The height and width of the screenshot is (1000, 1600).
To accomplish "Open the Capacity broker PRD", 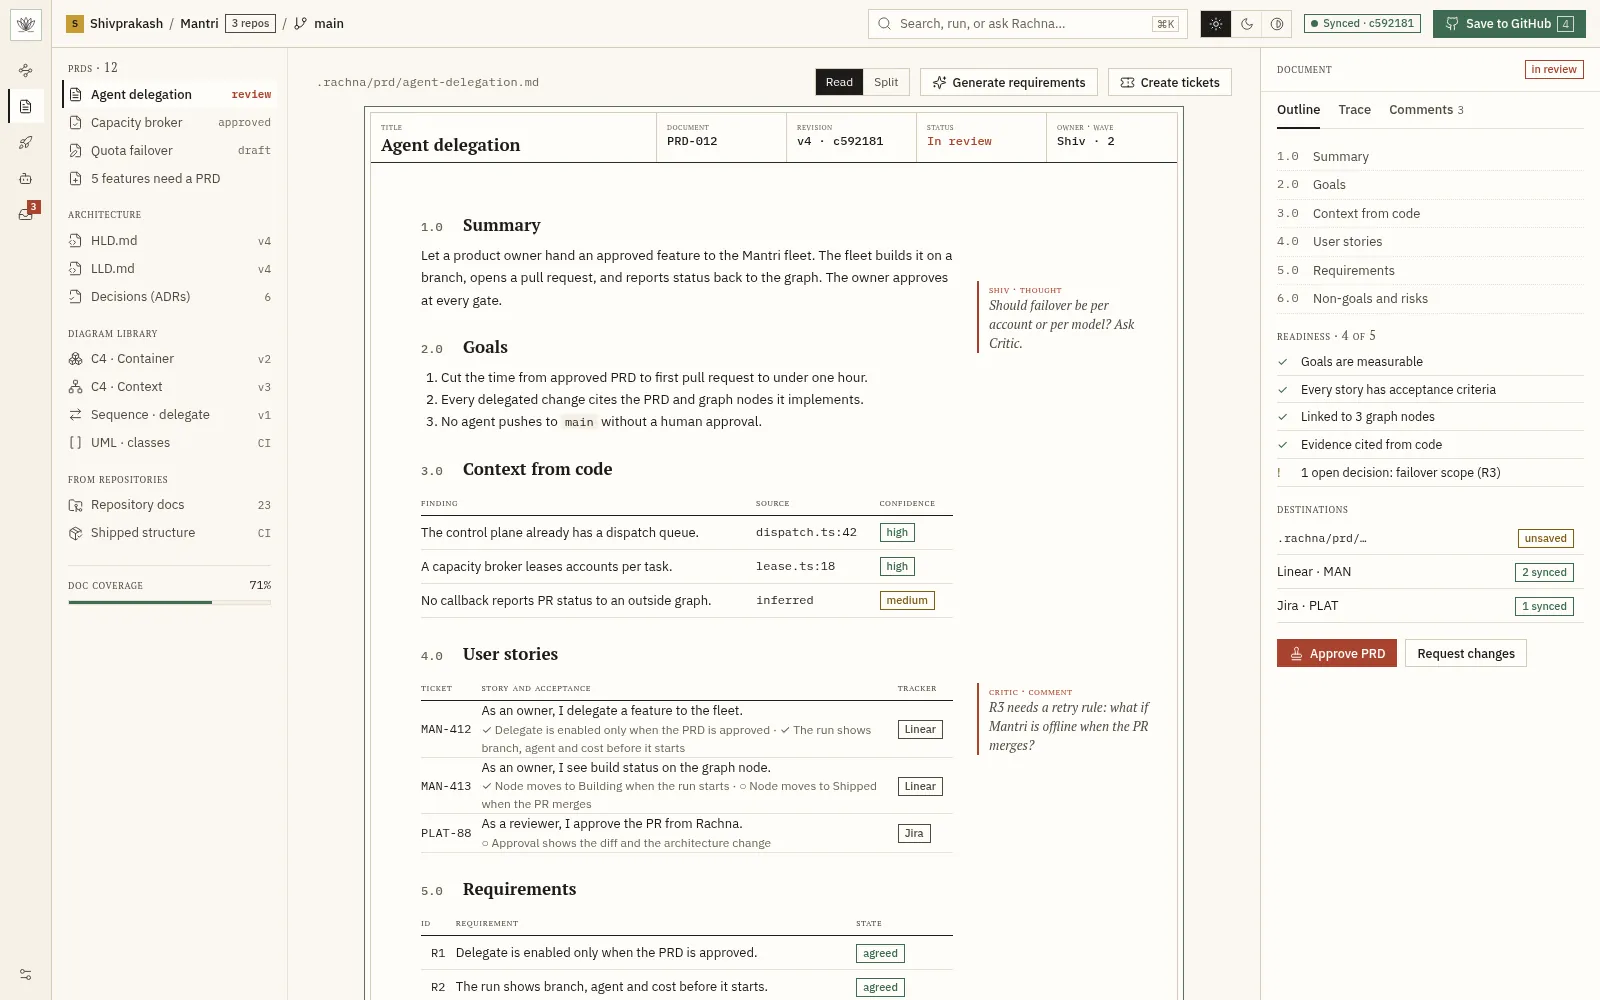I will pos(170,122).
